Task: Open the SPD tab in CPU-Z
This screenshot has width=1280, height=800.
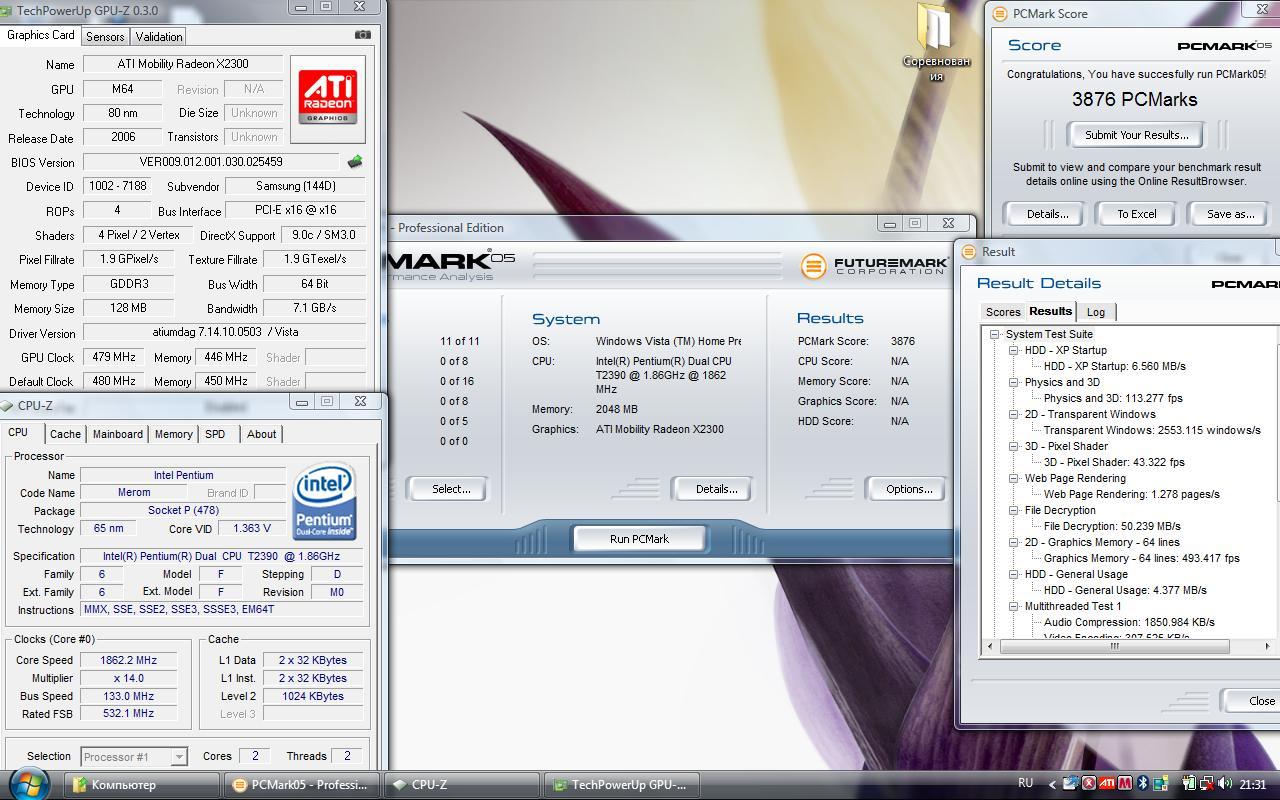Action: pos(215,434)
